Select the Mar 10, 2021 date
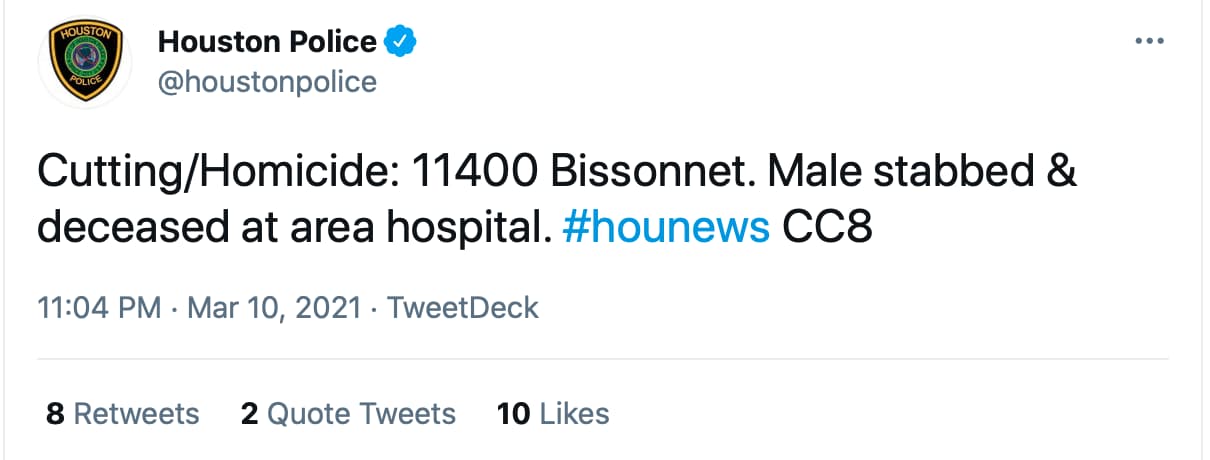This screenshot has width=1210, height=460. [271, 307]
